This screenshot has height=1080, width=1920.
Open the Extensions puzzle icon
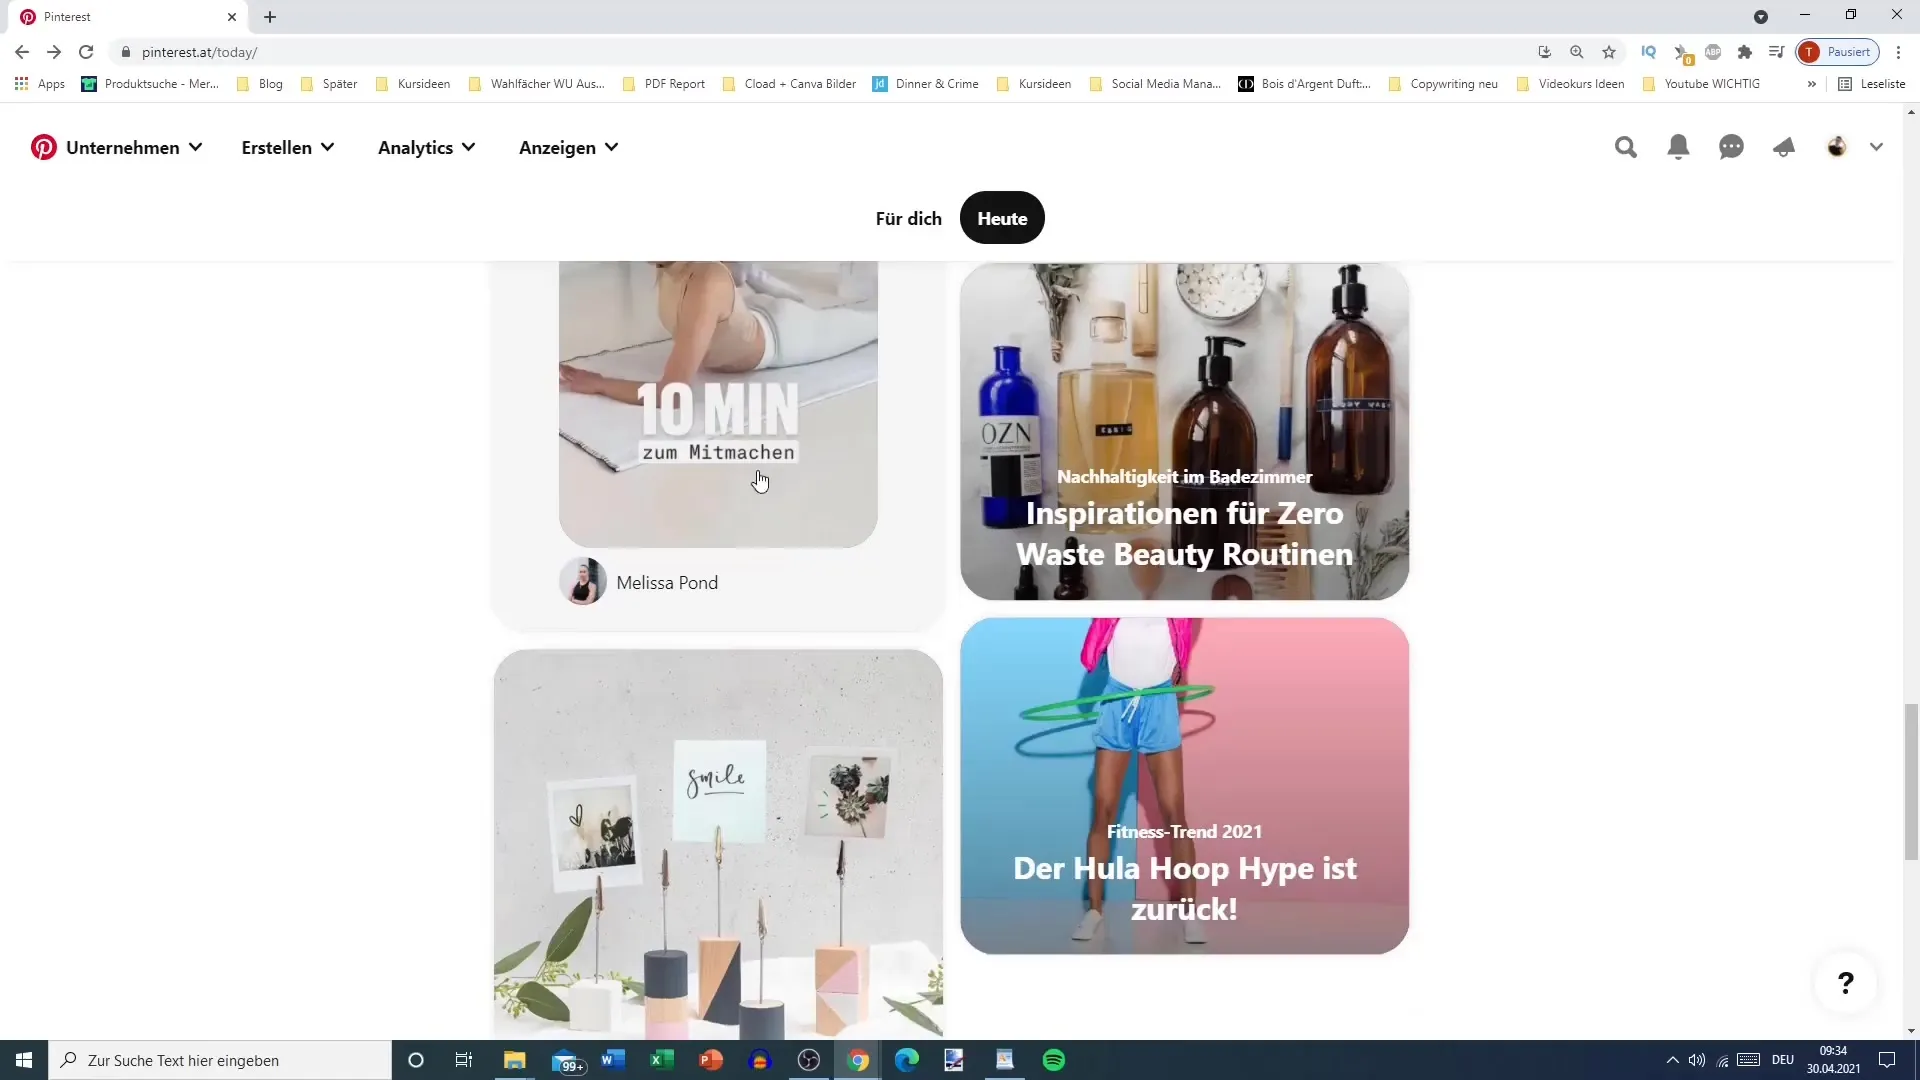pyautogui.click(x=1745, y=52)
